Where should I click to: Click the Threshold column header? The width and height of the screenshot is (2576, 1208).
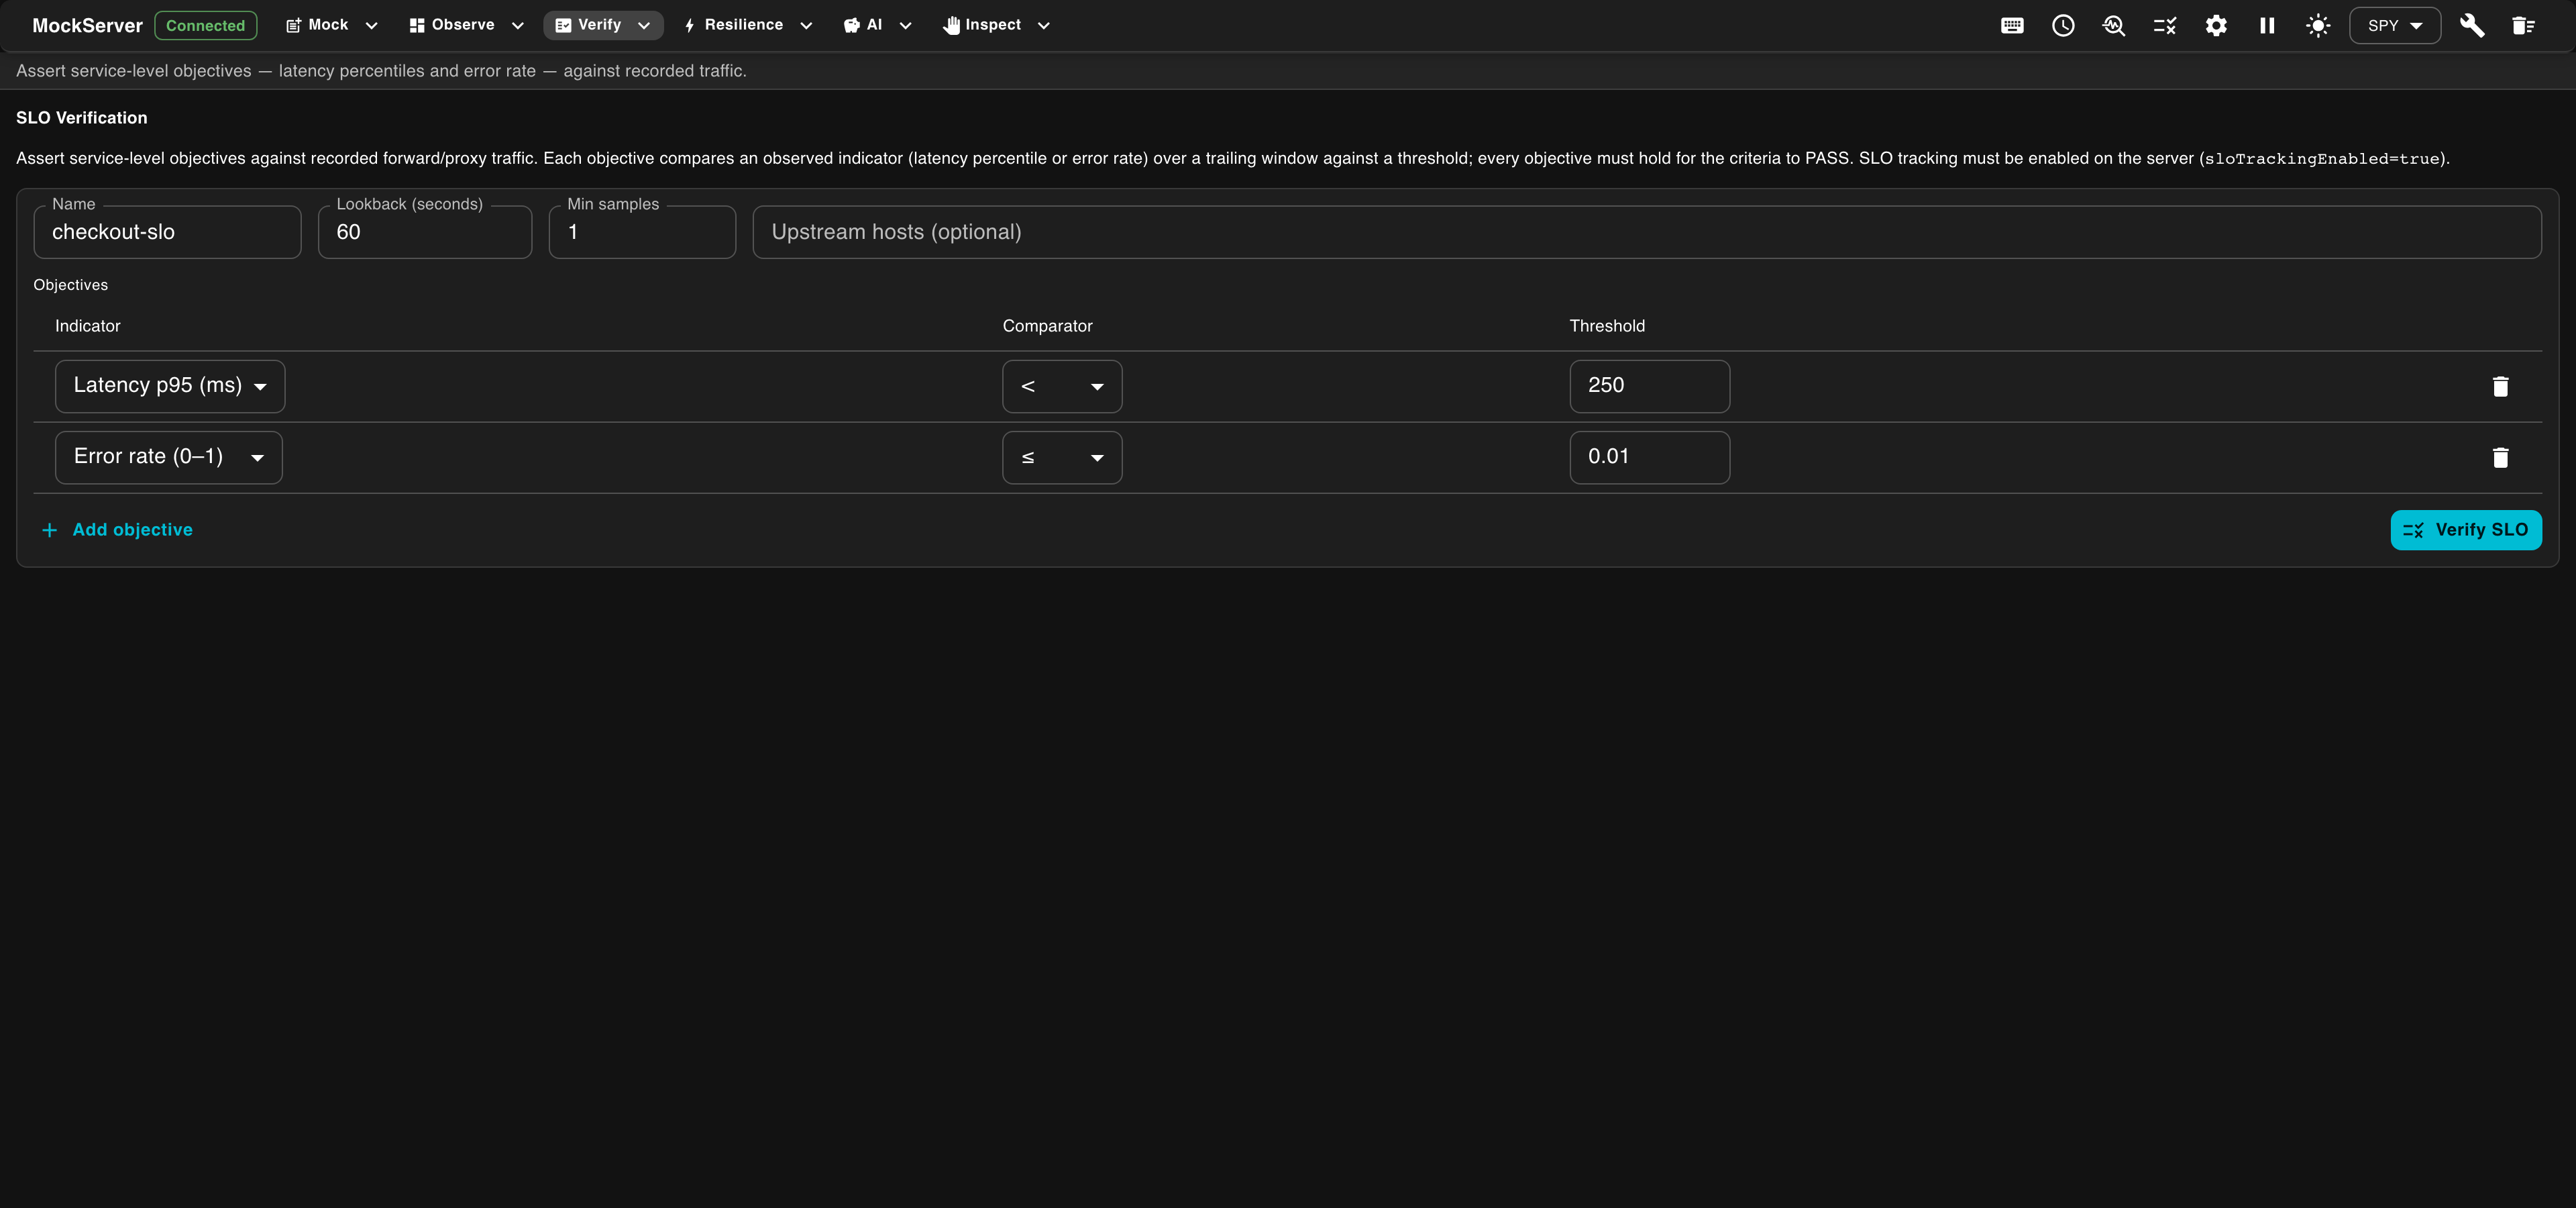tap(1606, 326)
